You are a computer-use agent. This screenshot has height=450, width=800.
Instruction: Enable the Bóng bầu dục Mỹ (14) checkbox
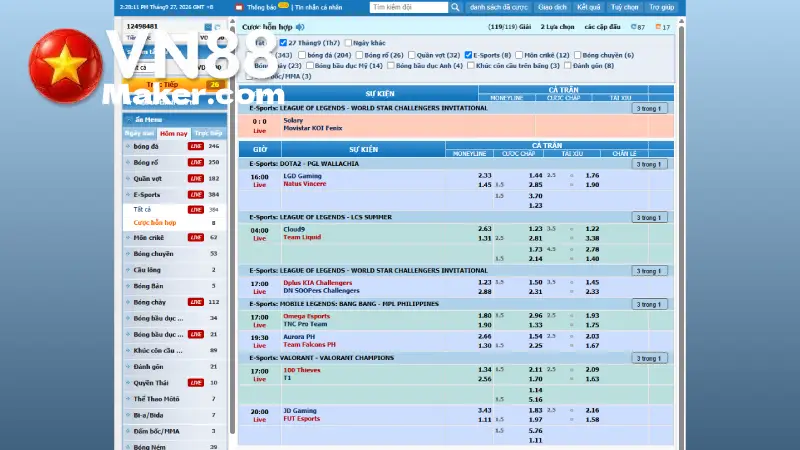pos(310,66)
